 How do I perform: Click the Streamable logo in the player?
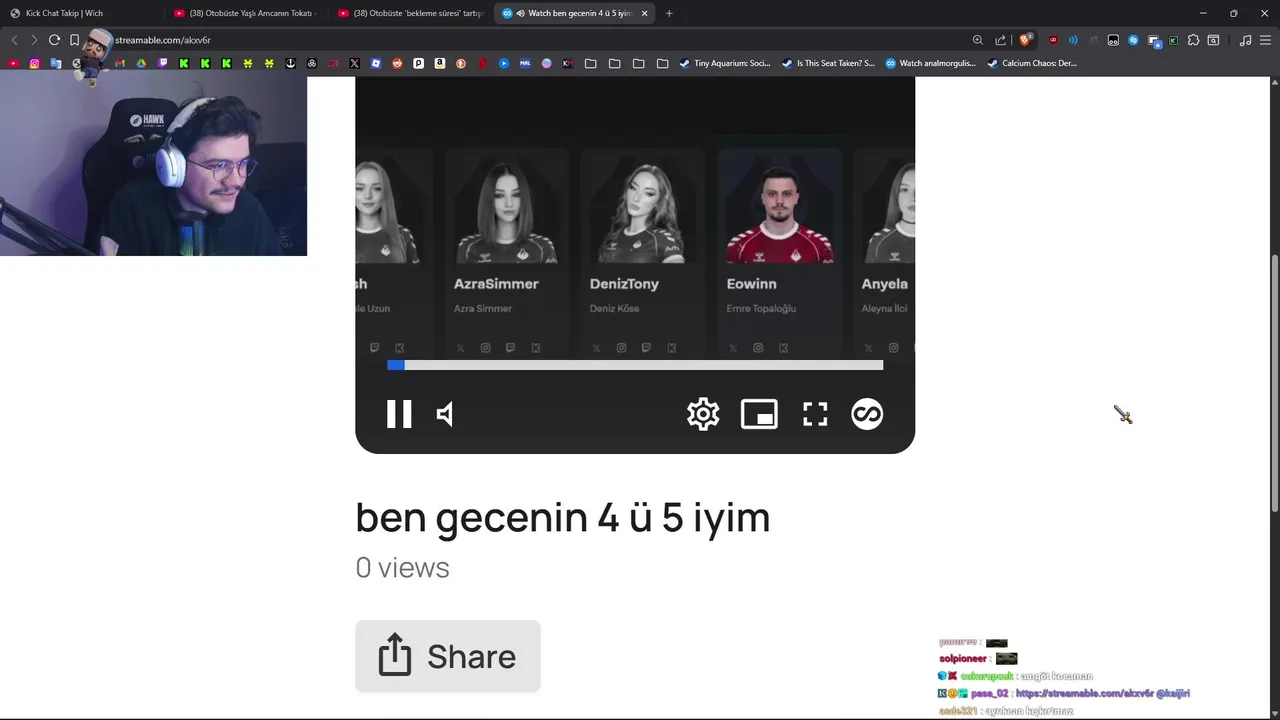[x=867, y=414]
